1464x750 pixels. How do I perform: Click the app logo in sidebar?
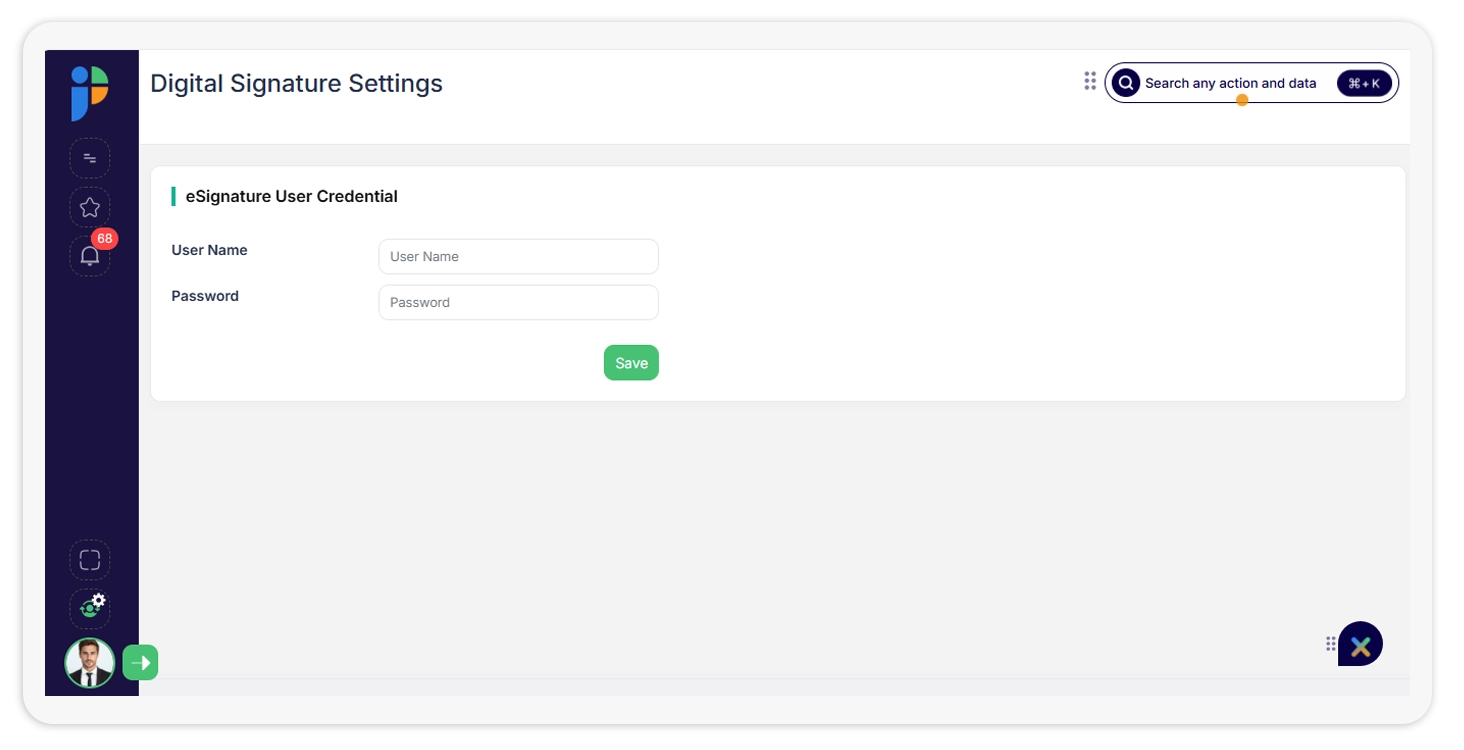(x=90, y=93)
